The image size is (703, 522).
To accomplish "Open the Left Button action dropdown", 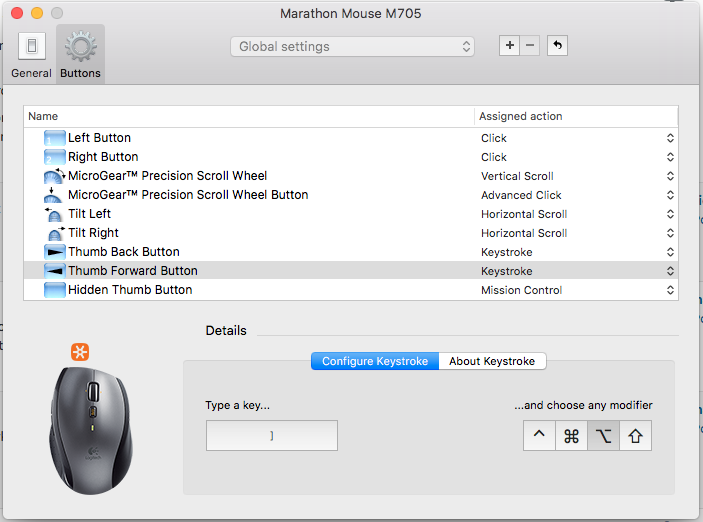I will click(x=670, y=138).
